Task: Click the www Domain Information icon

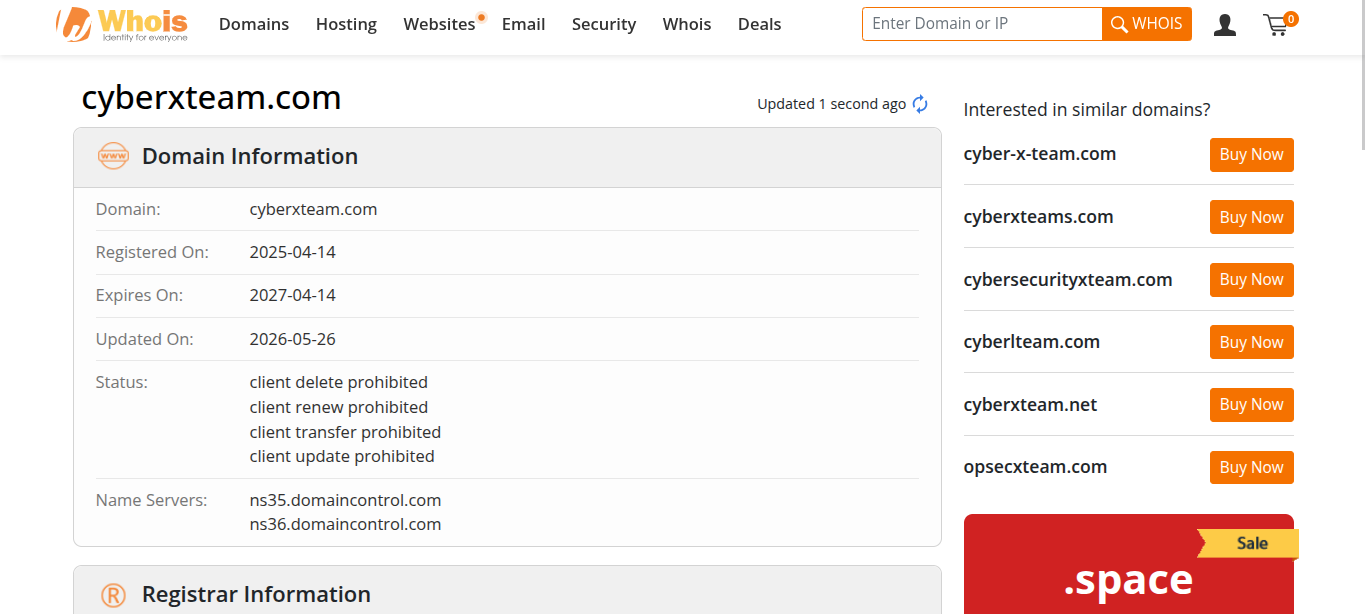Action: click(113, 156)
